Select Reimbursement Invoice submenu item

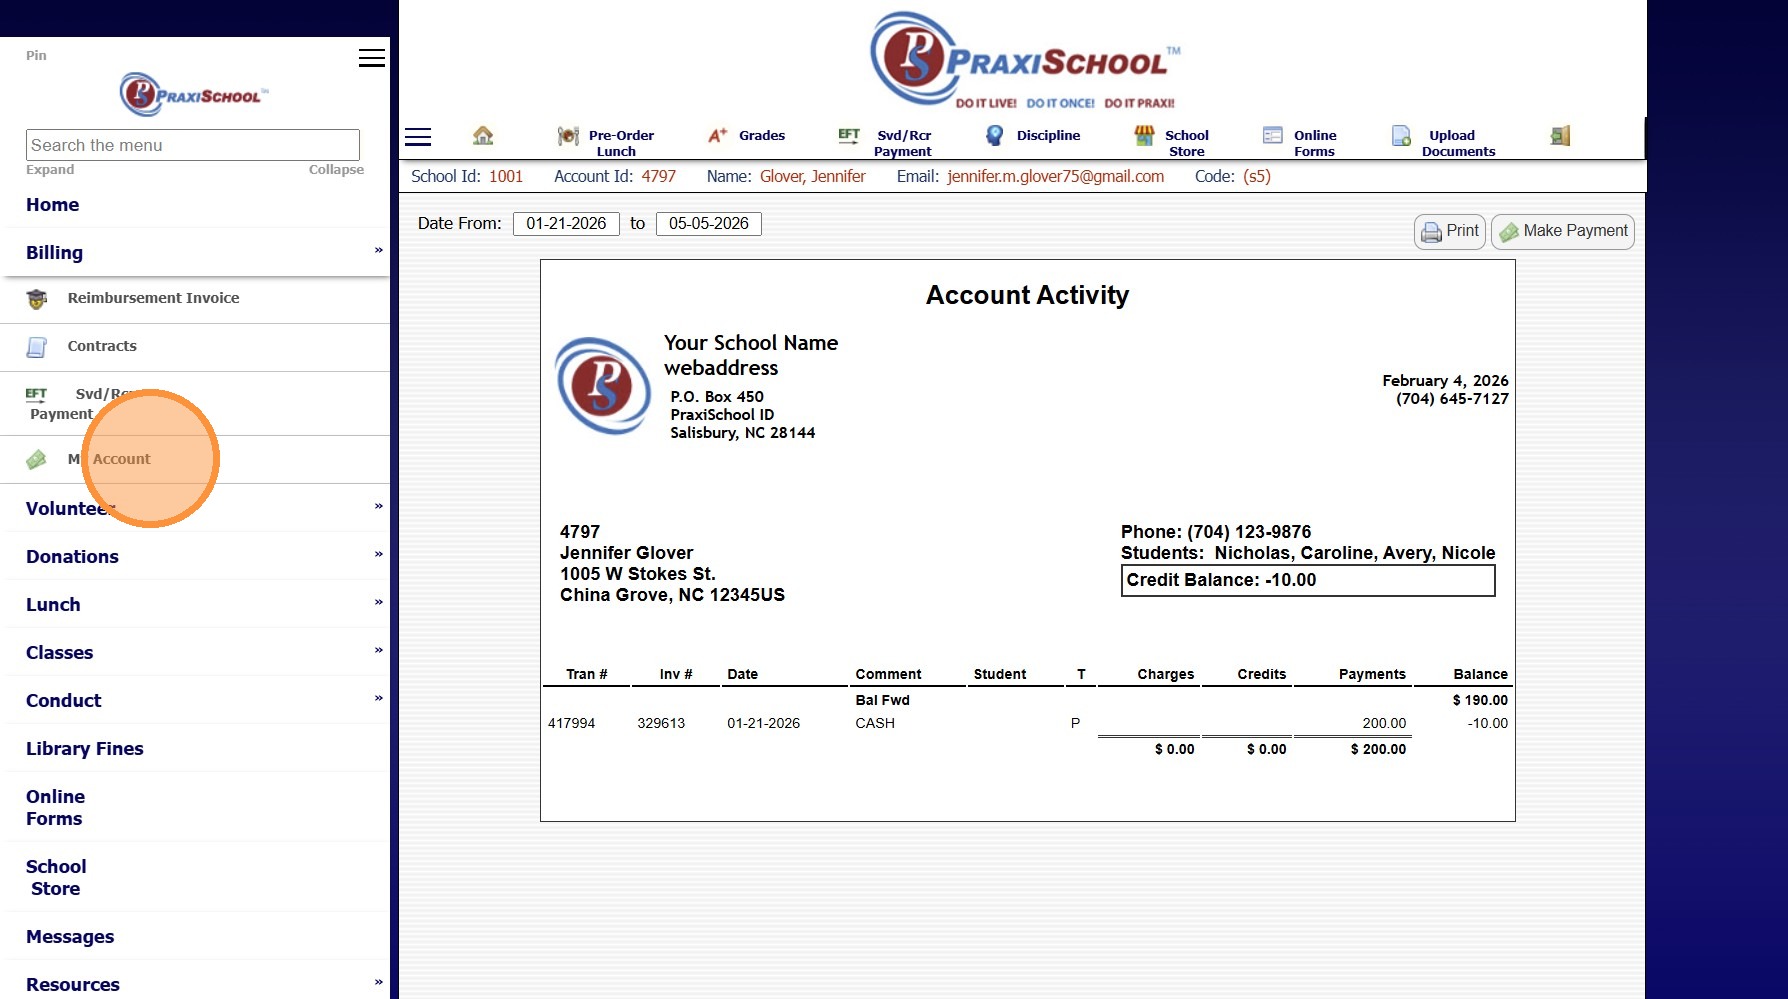coord(153,298)
